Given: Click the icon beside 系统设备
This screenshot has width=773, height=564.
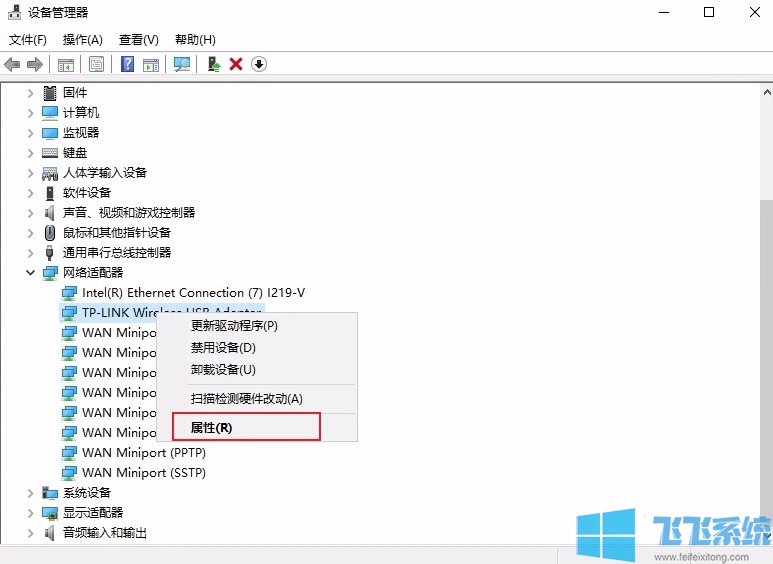Looking at the screenshot, I should pyautogui.click(x=50, y=493).
